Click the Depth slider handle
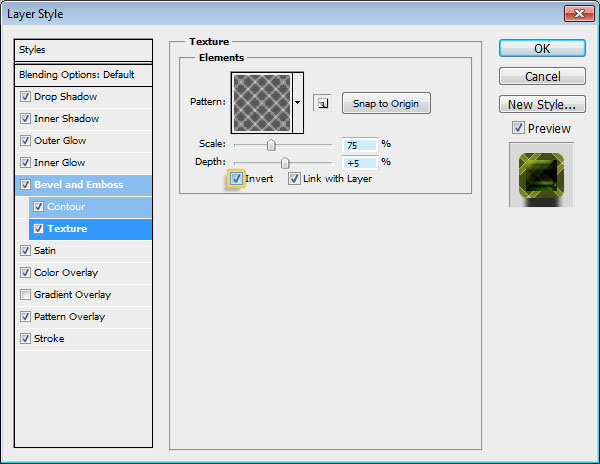Image resolution: width=600 pixels, height=464 pixels. click(x=285, y=162)
